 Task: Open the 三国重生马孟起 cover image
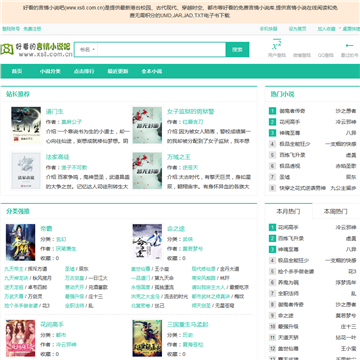click(x=147, y=338)
